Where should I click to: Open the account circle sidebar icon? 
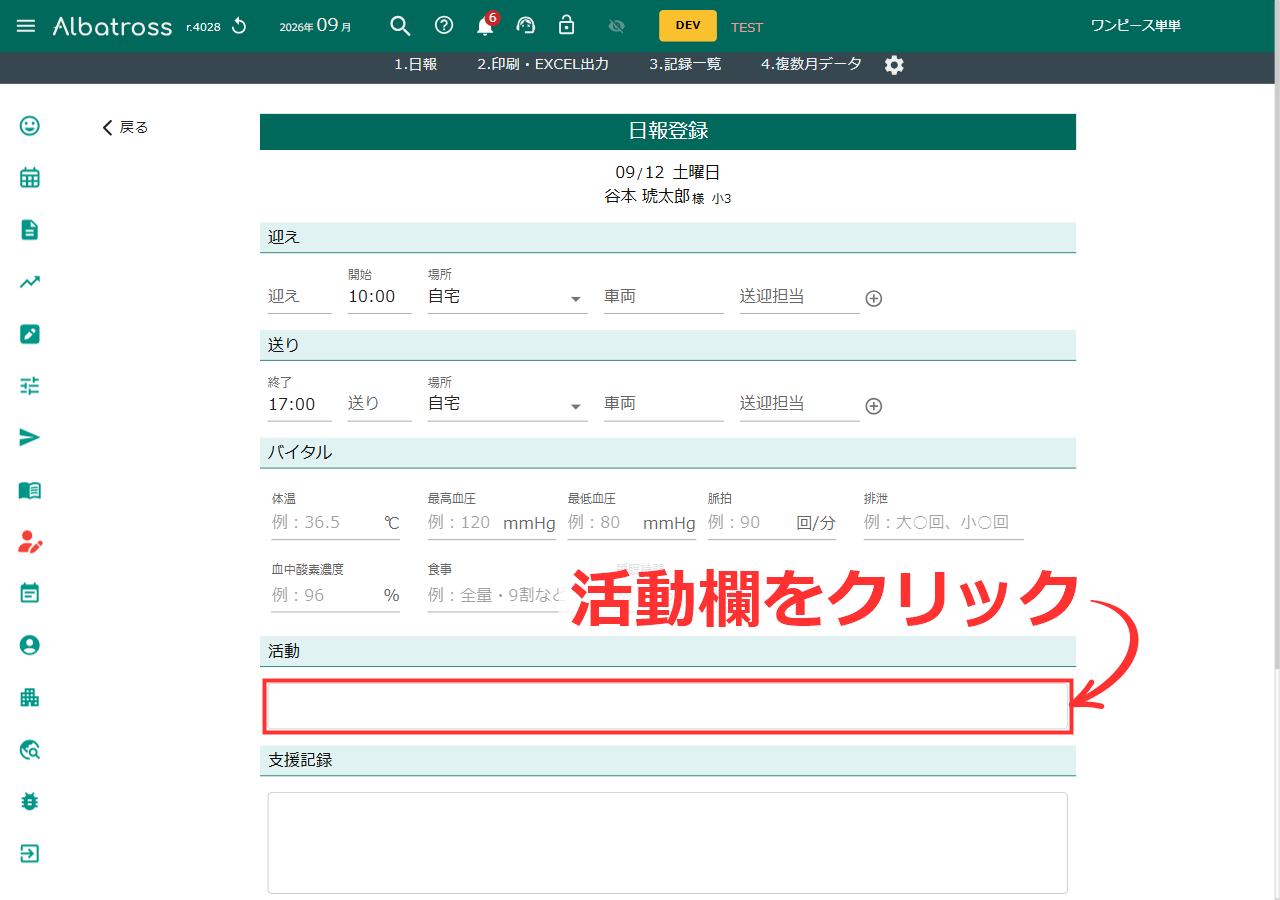[30, 645]
